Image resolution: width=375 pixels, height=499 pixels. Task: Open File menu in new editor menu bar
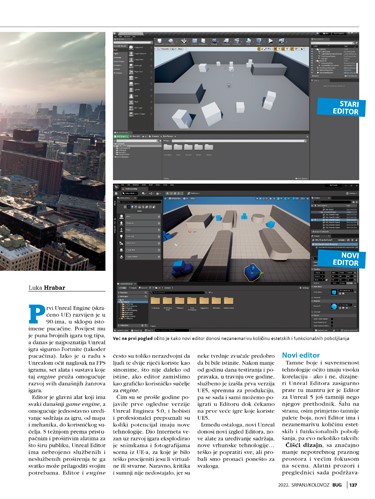(123, 185)
